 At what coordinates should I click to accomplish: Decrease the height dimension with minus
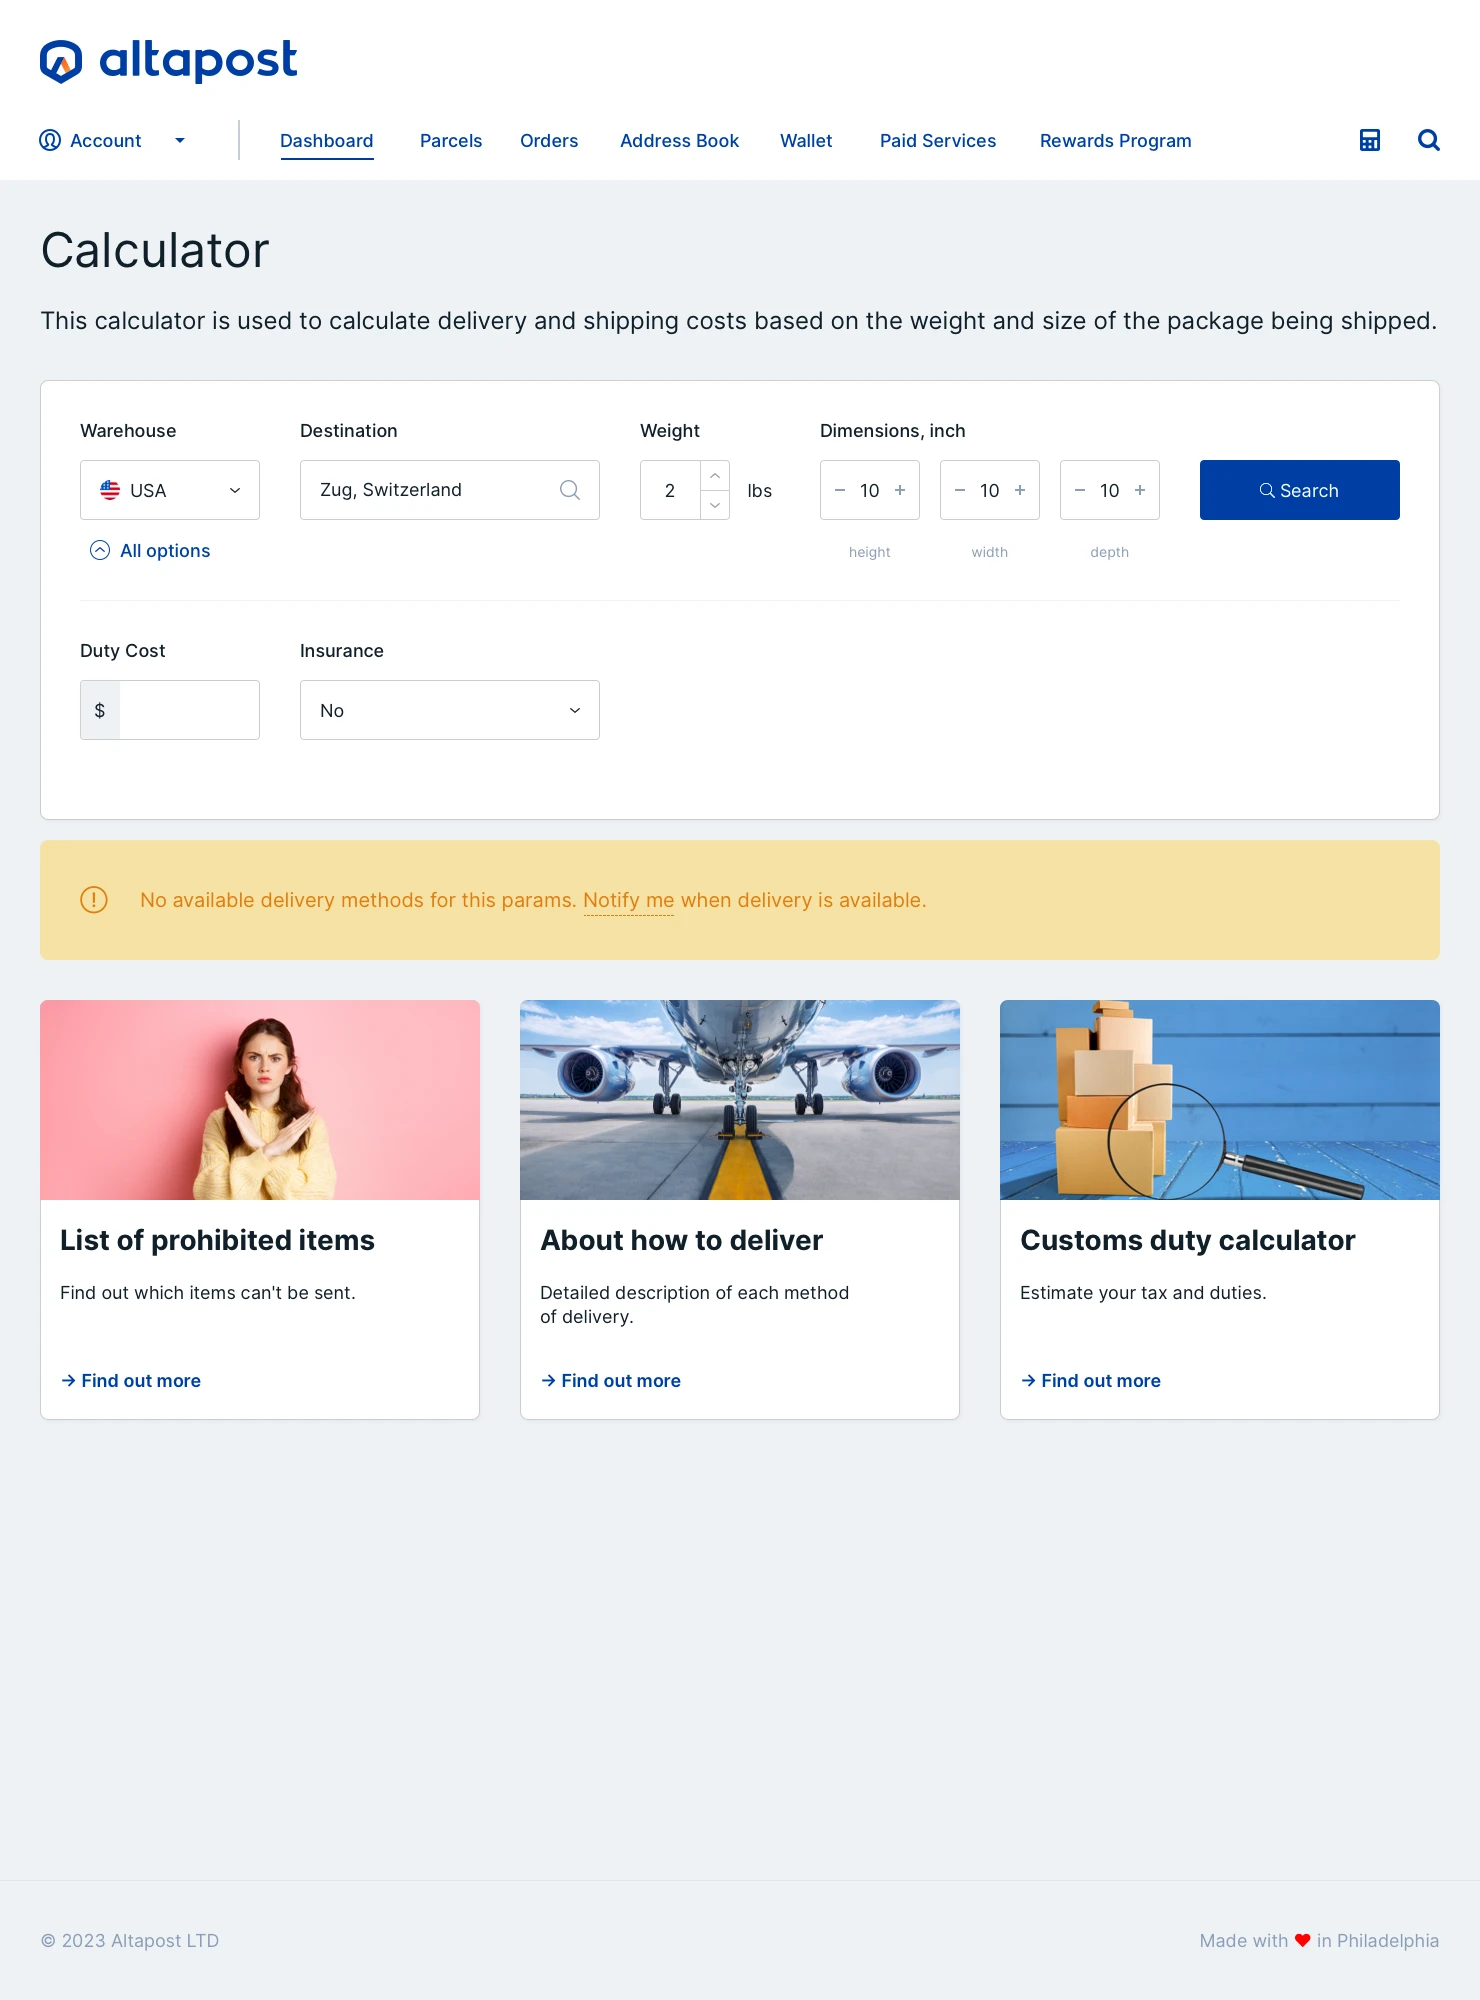[840, 490]
